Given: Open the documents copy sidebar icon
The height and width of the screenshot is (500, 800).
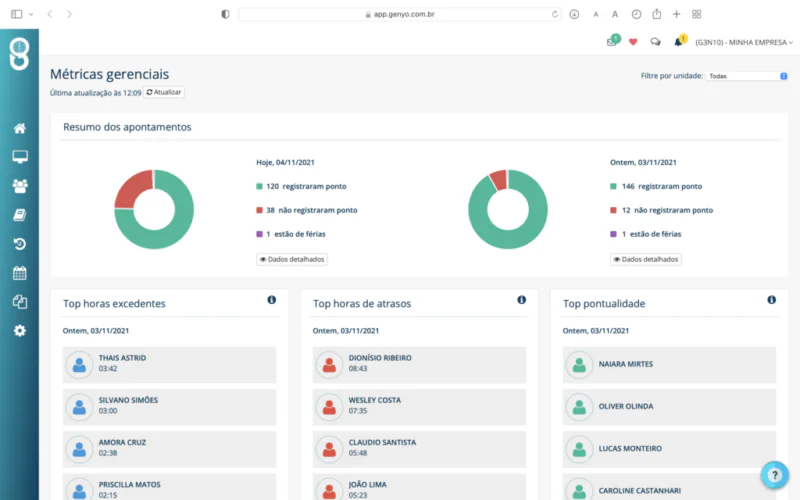Looking at the screenshot, I should 19,302.
